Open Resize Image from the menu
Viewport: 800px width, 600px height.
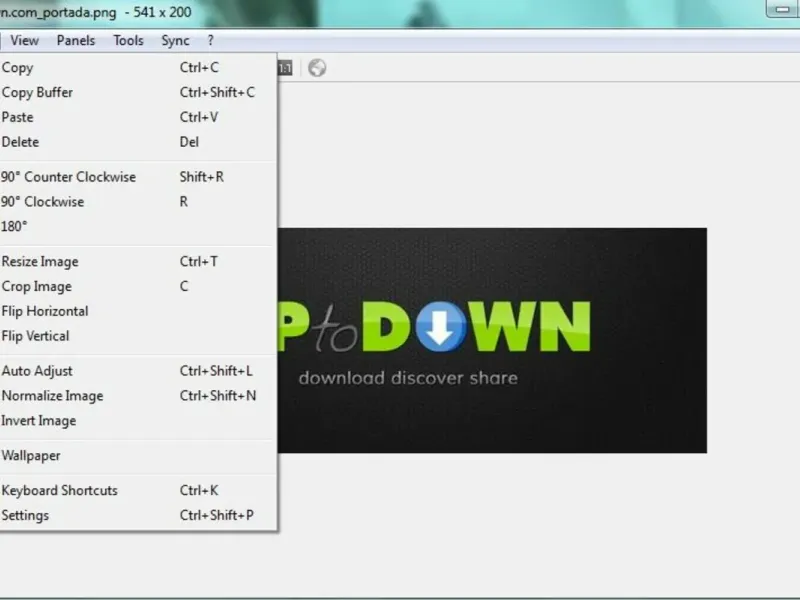point(138,261)
